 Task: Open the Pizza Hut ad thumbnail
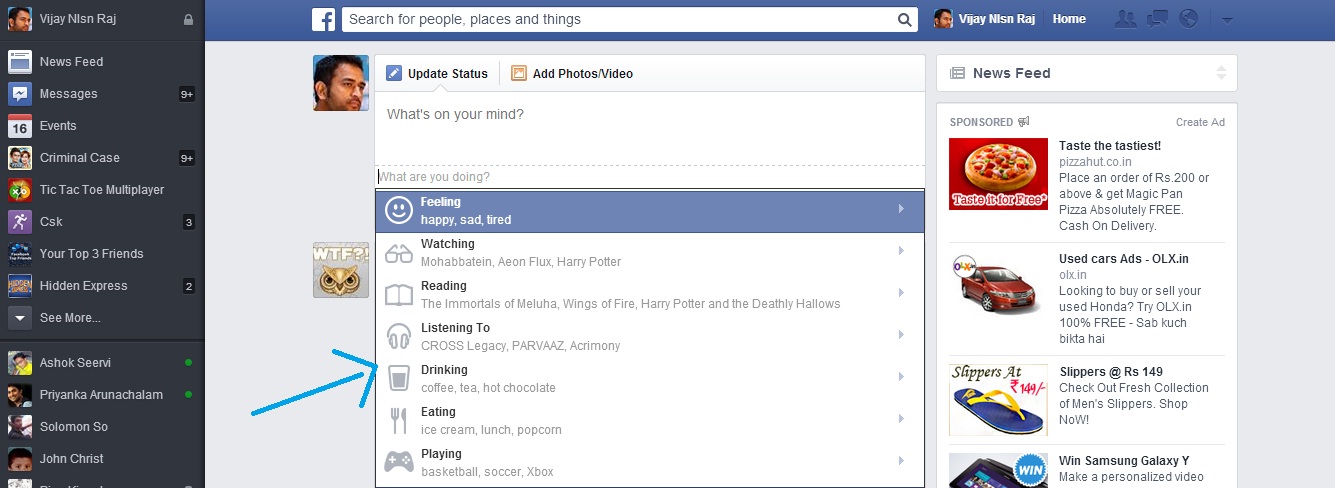click(998, 173)
